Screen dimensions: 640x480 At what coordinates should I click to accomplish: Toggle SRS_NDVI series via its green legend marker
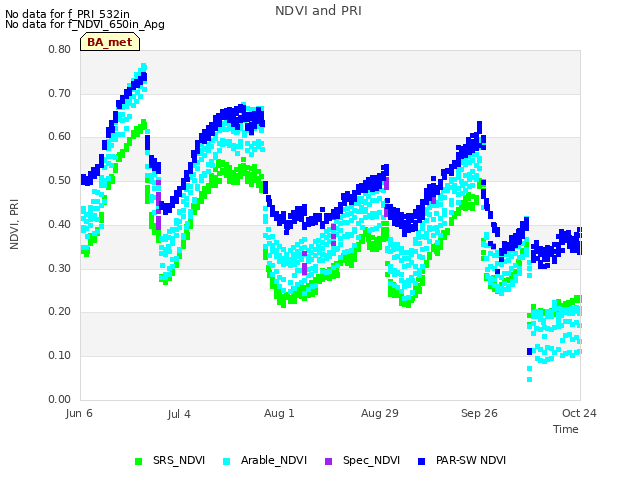pos(139,461)
